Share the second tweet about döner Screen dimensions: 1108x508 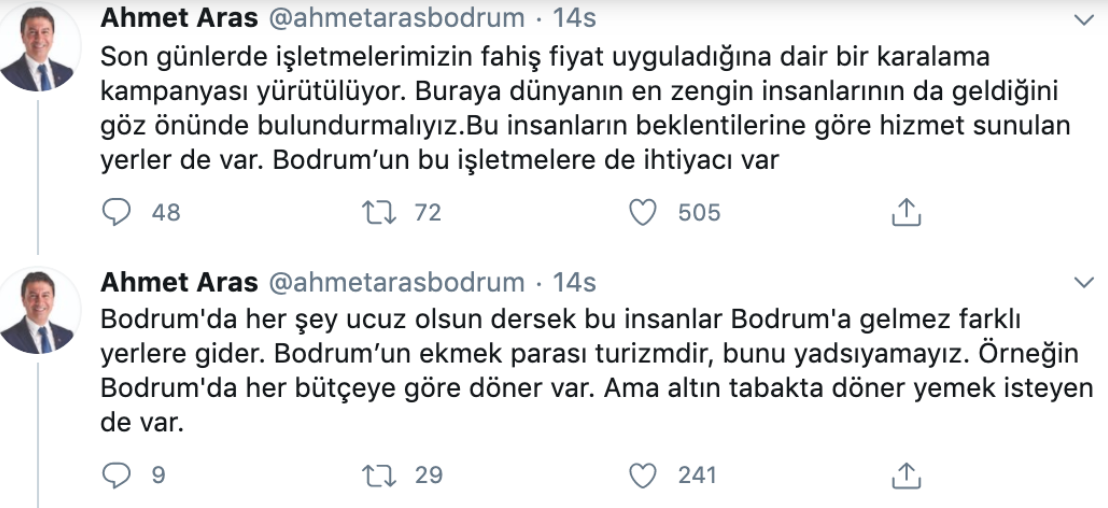click(905, 474)
